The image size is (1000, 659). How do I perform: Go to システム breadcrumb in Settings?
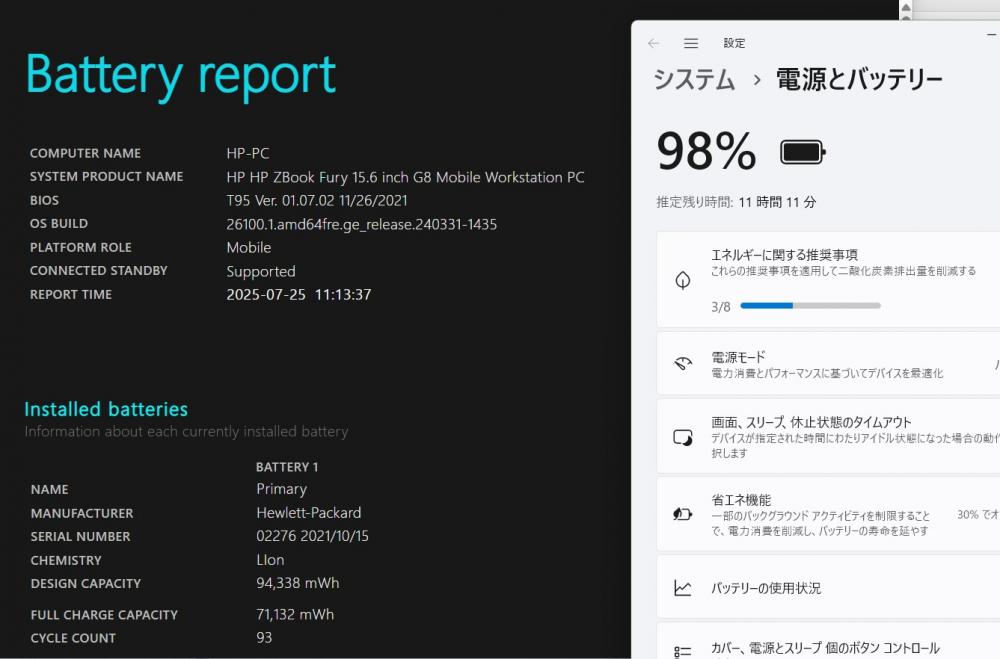[695, 80]
